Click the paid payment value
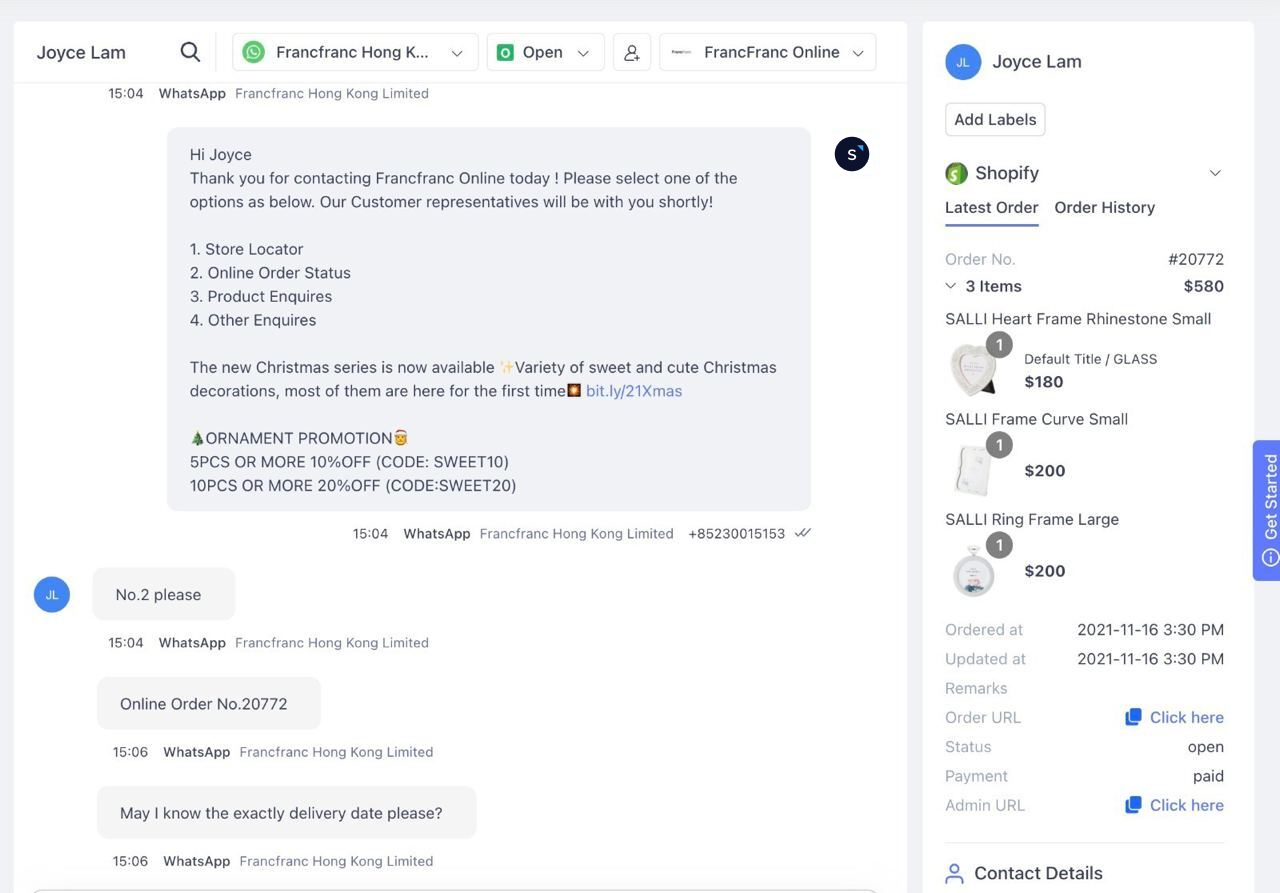Image resolution: width=1280 pixels, height=893 pixels. [x=1208, y=776]
